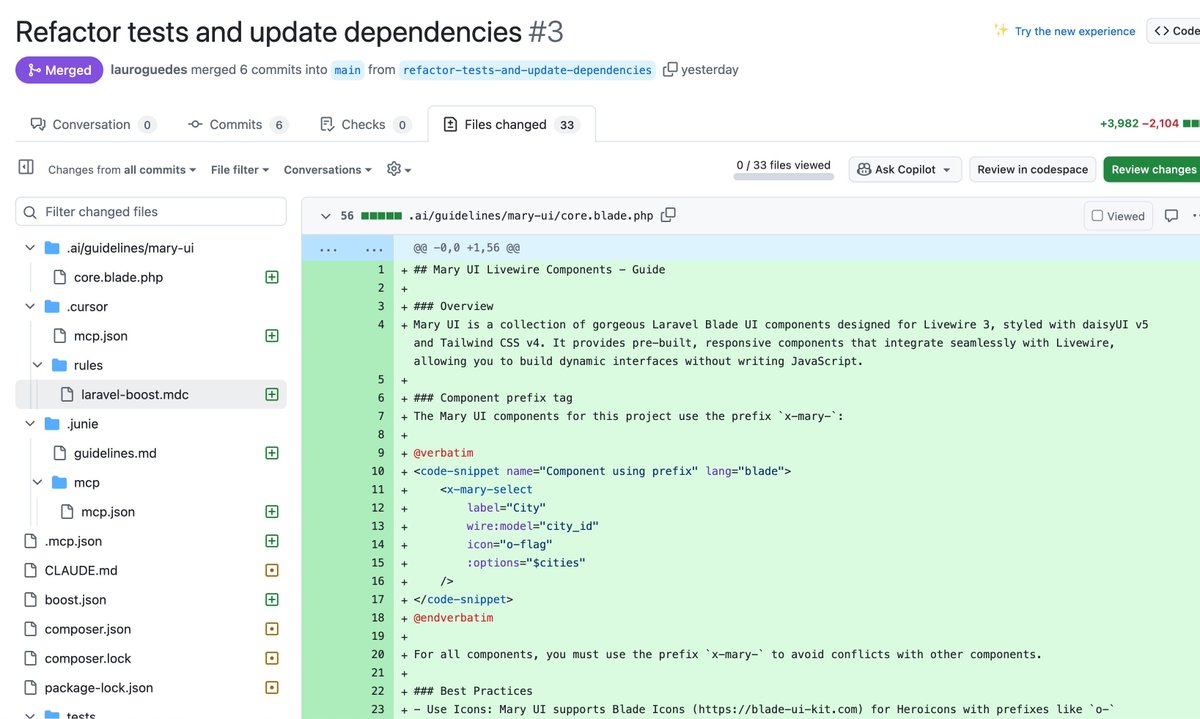
Task: Click the file tree collapse sidebar icon
Action: (26, 168)
